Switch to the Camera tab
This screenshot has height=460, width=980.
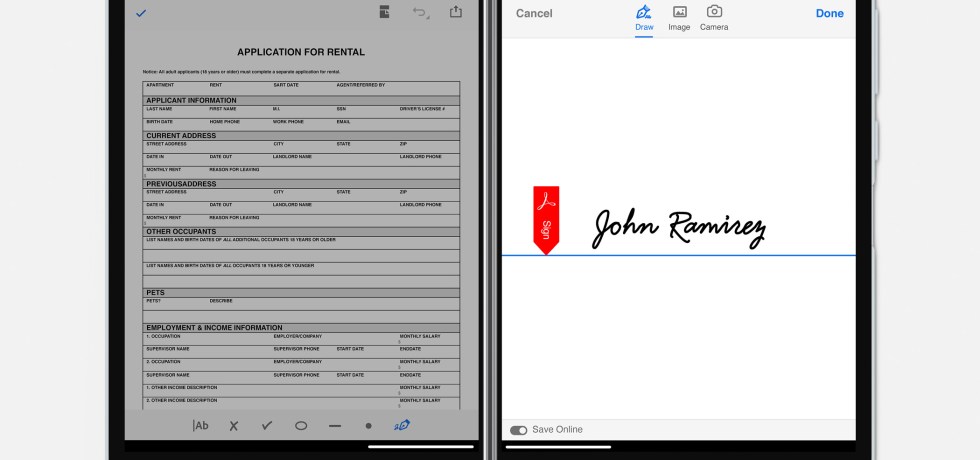(x=714, y=18)
